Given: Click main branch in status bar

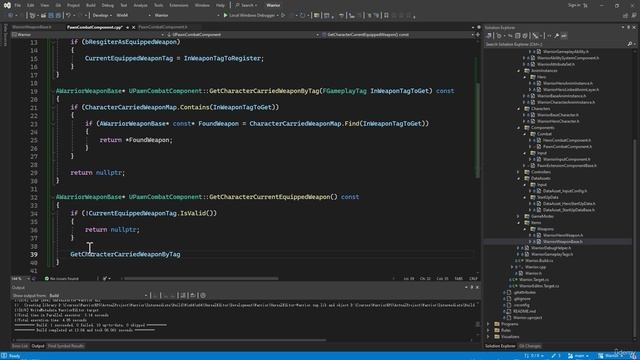Looking at the screenshot, I should [579, 356].
